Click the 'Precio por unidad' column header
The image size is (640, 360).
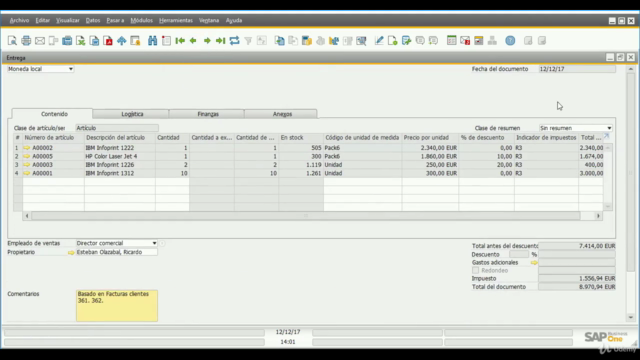pyautogui.click(x=430, y=138)
